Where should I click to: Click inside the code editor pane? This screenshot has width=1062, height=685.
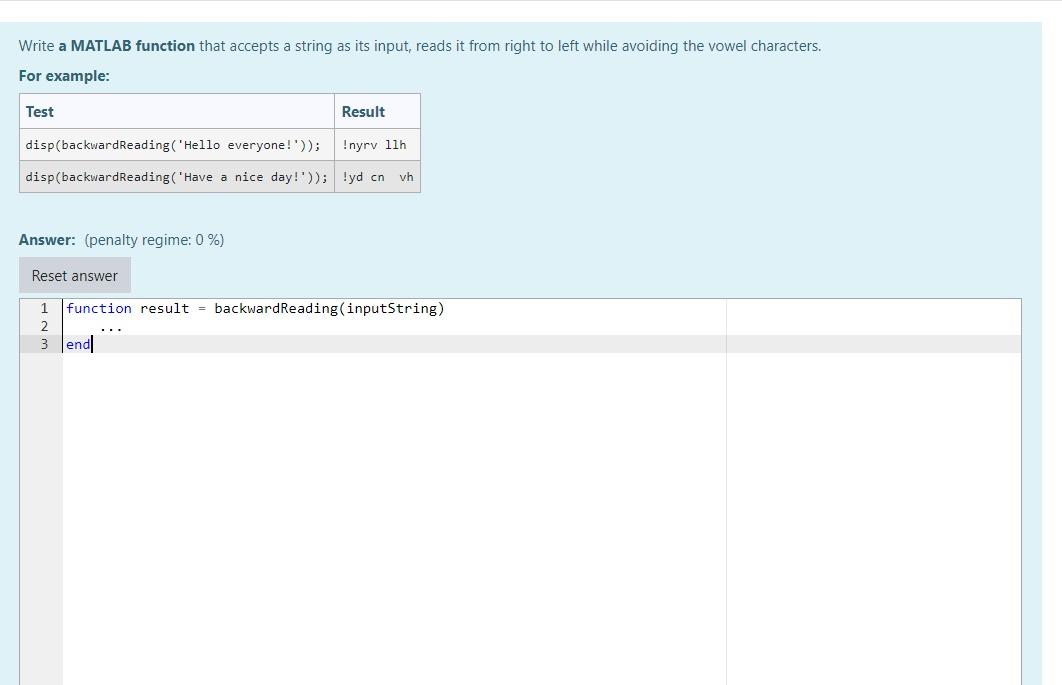(400, 450)
